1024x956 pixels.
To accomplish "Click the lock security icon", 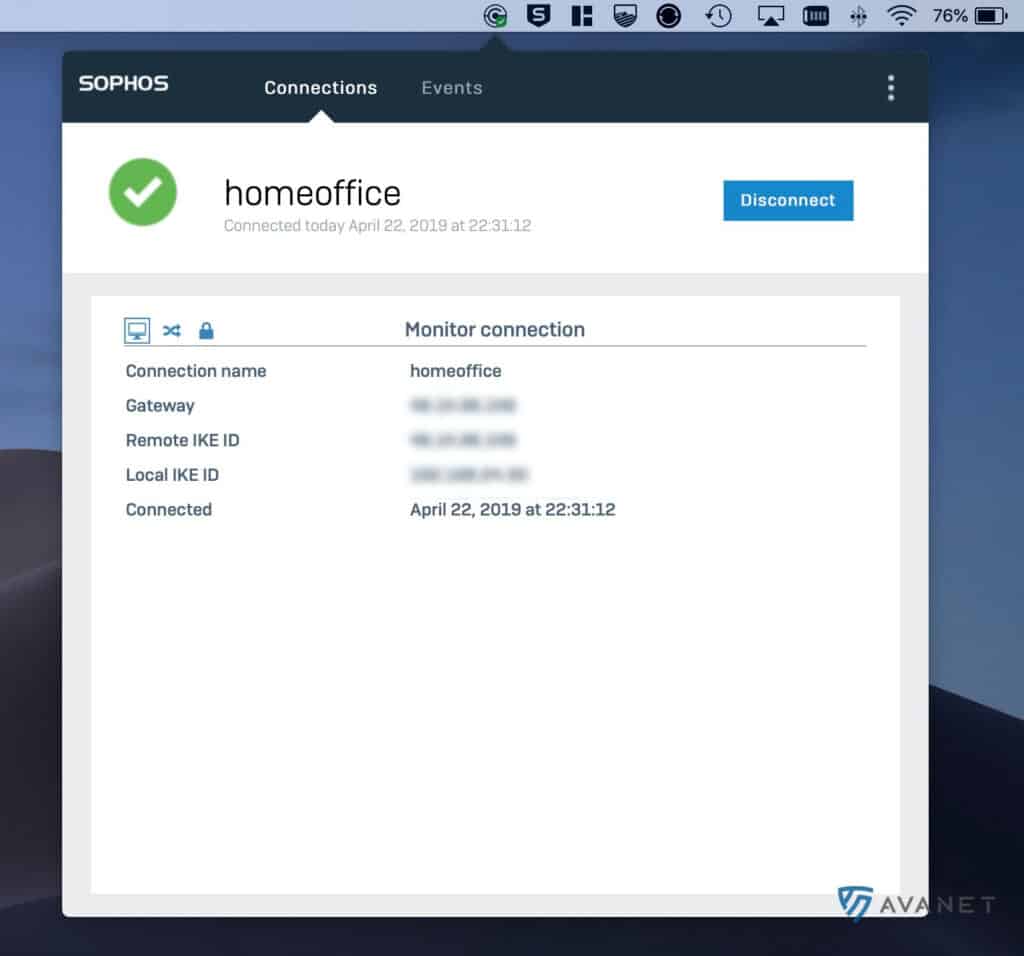I will [x=206, y=330].
